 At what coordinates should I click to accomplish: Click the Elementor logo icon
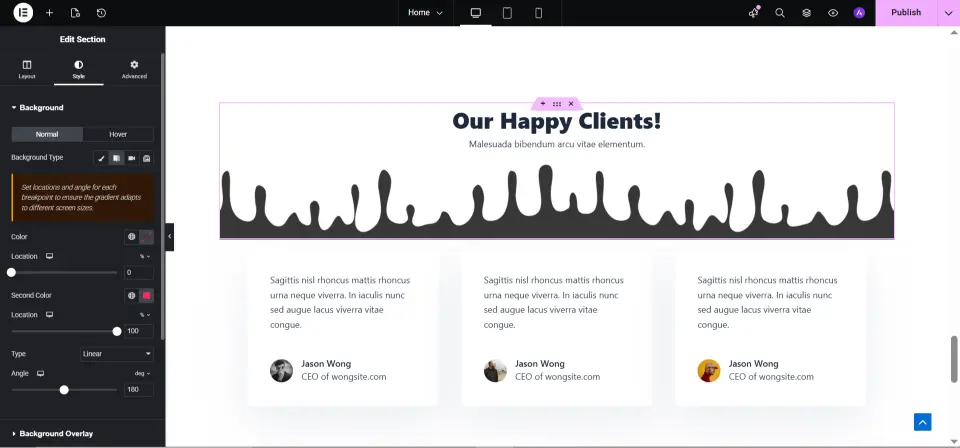pos(23,12)
